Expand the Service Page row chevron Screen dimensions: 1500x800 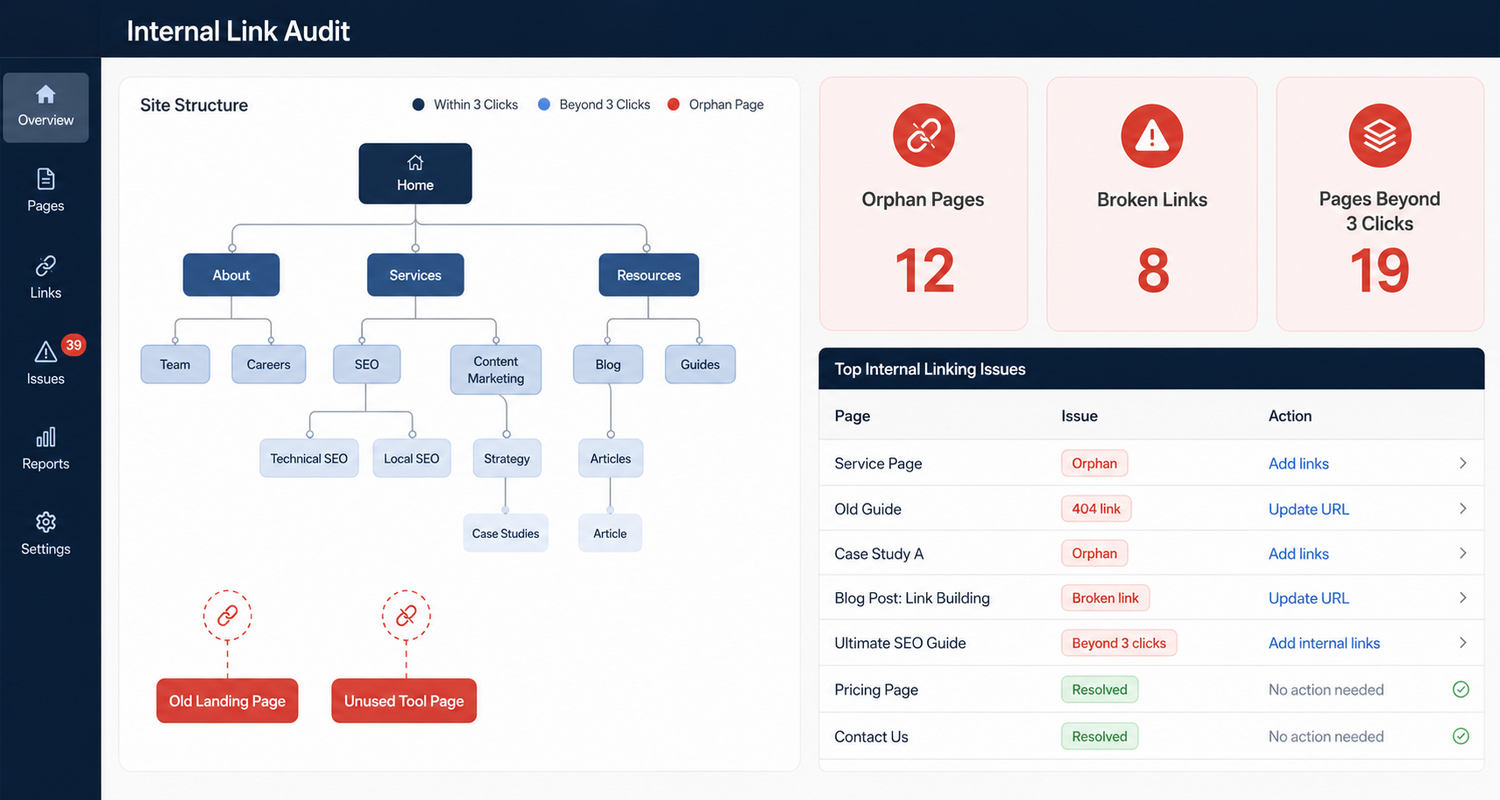tap(1463, 463)
